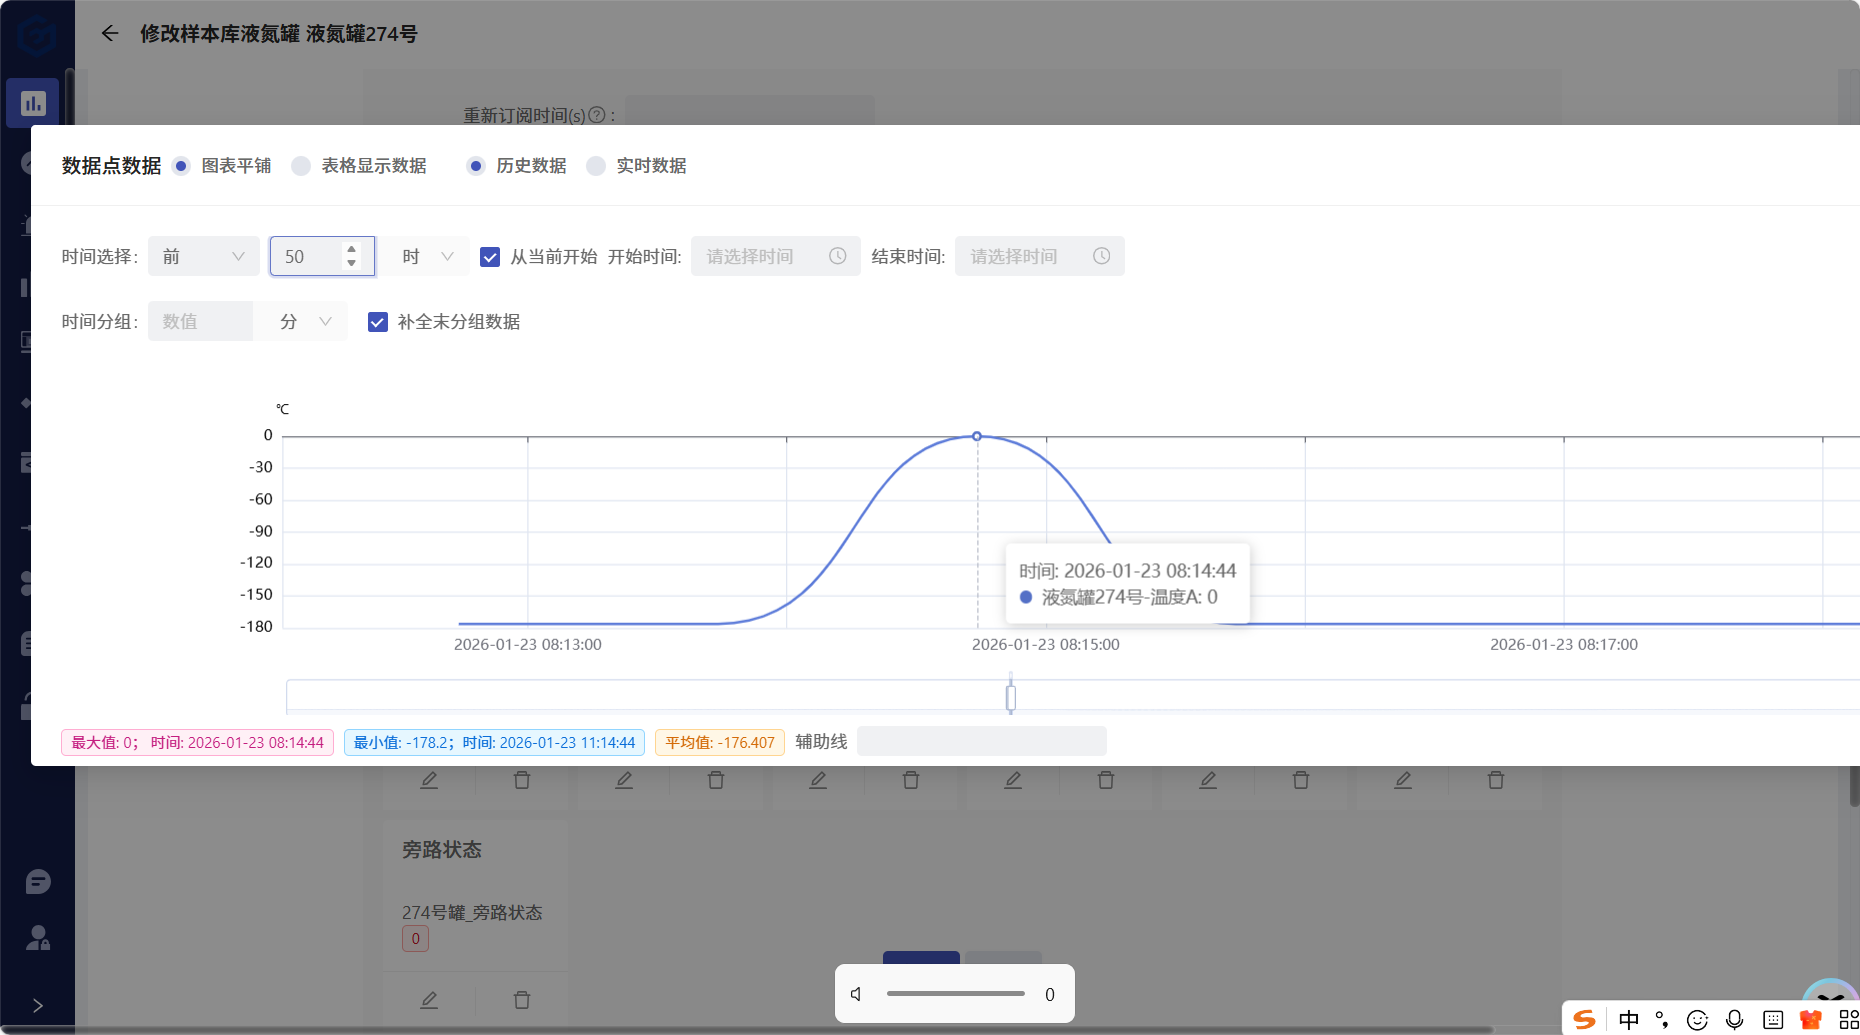Screen dimensions: 1860x1035
Task: Click the volume slider track
Action: (x=955, y=994)
